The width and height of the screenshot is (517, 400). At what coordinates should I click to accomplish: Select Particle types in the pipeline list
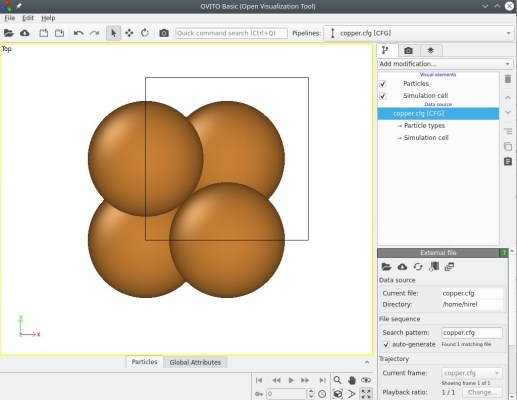[424, 126]
